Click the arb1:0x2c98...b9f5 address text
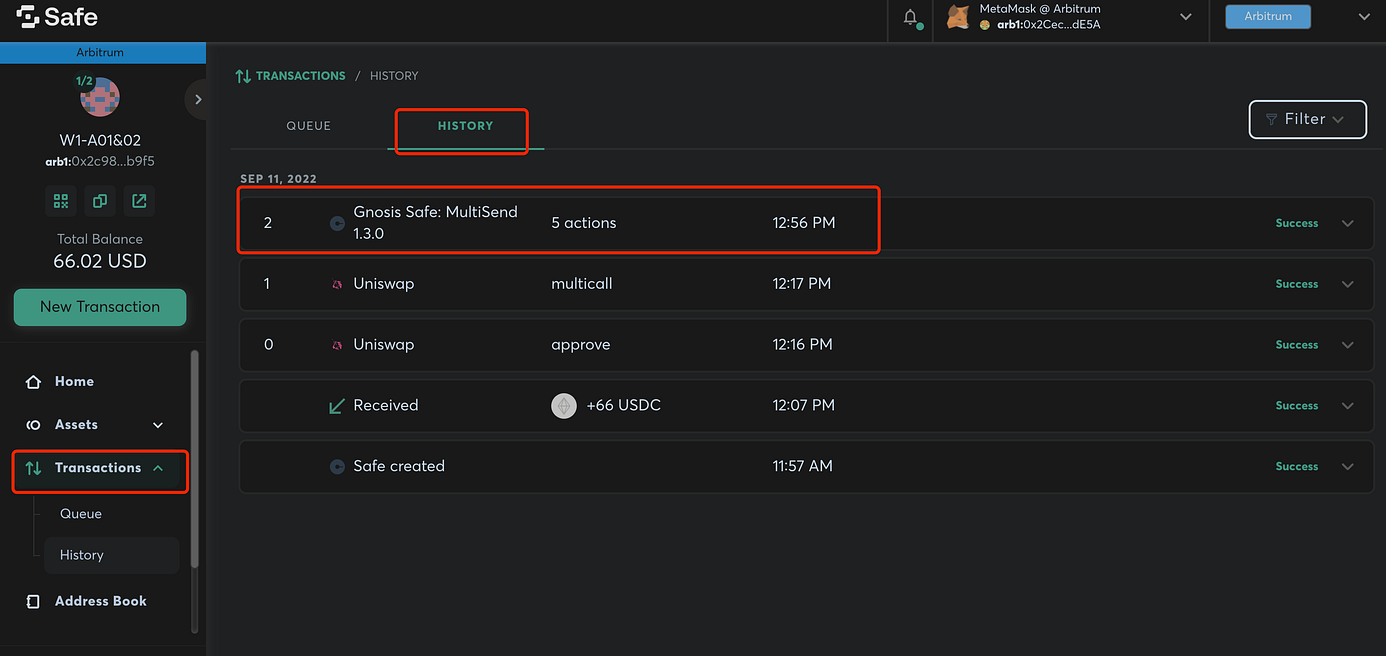The width and height of the screenshot is (1386, 656). tap(100, 162)
